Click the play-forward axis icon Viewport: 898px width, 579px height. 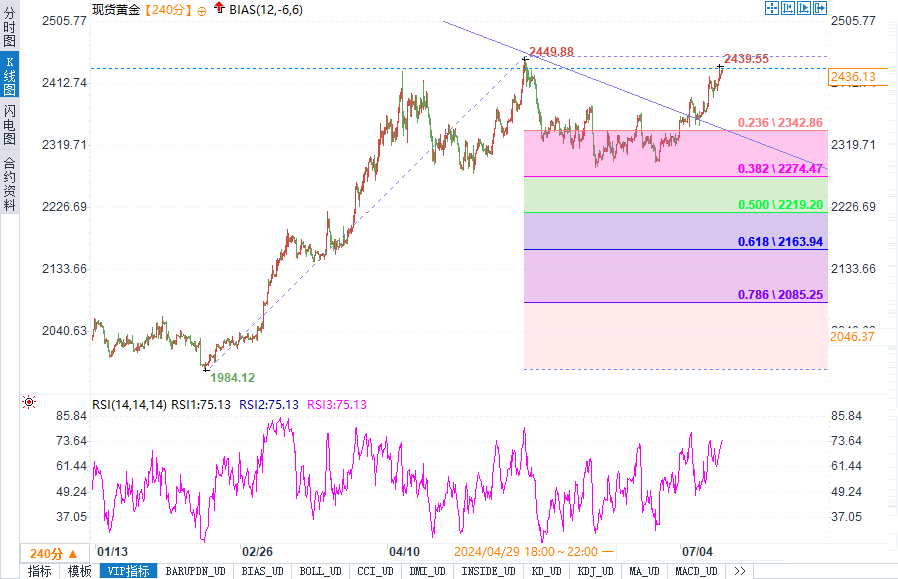click(x=804, y=8)
